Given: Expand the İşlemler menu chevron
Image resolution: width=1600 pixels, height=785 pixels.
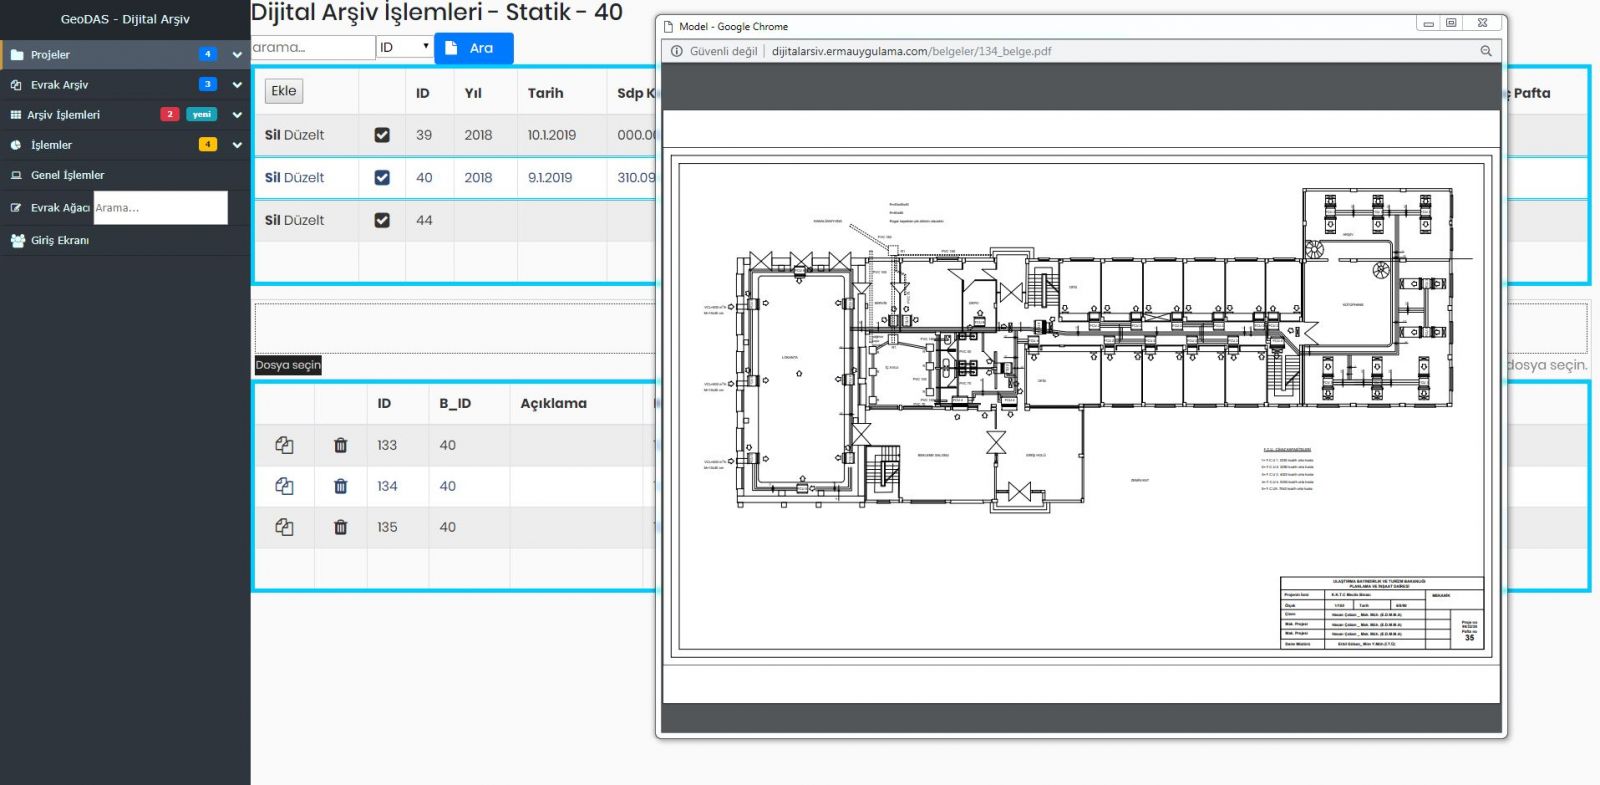Looking at the screenshot, I should pos(237,145).
